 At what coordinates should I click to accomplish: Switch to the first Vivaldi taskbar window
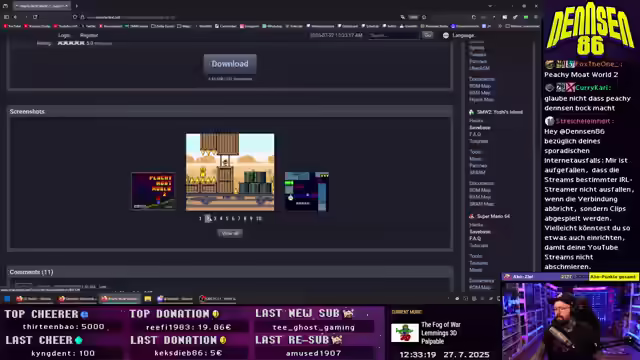34,299
